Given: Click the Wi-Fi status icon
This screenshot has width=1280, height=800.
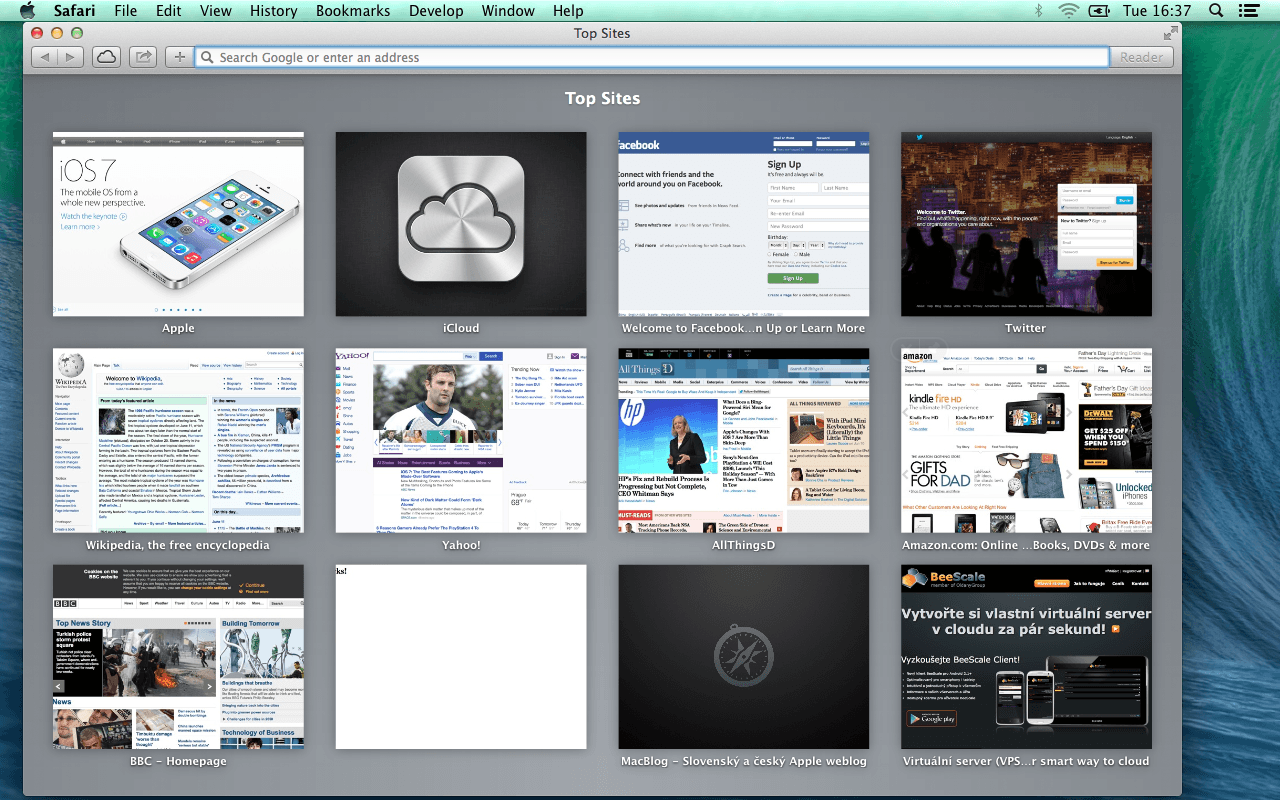Looking at the screenshot, I should [x=1069, y=11].
